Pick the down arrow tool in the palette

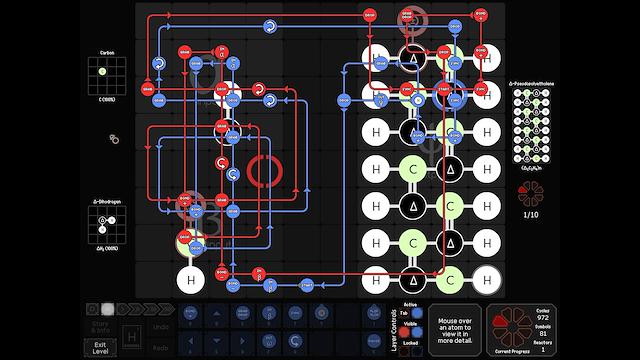tap(216, 341)
